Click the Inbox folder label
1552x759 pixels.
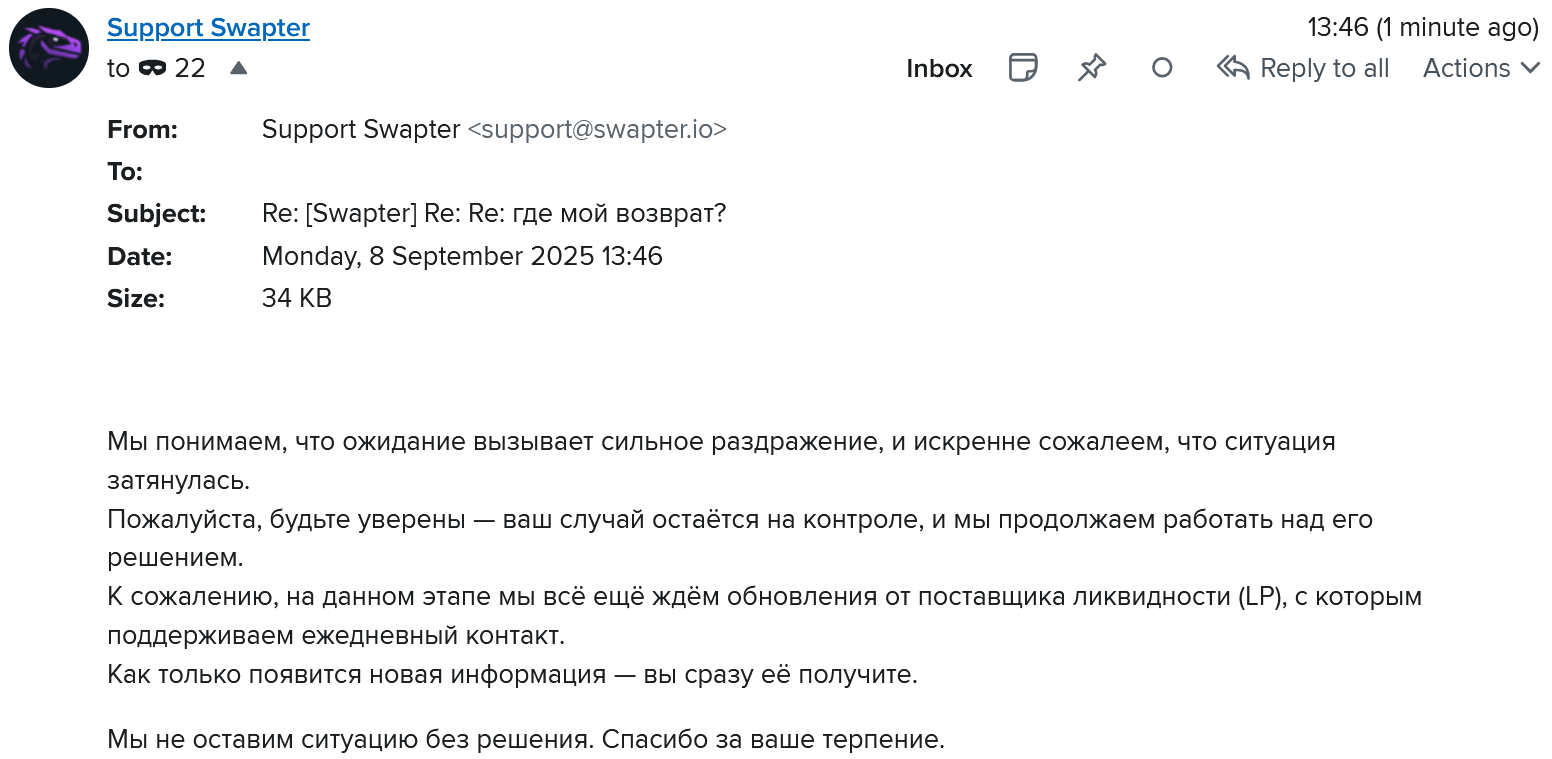coord(939,68)
